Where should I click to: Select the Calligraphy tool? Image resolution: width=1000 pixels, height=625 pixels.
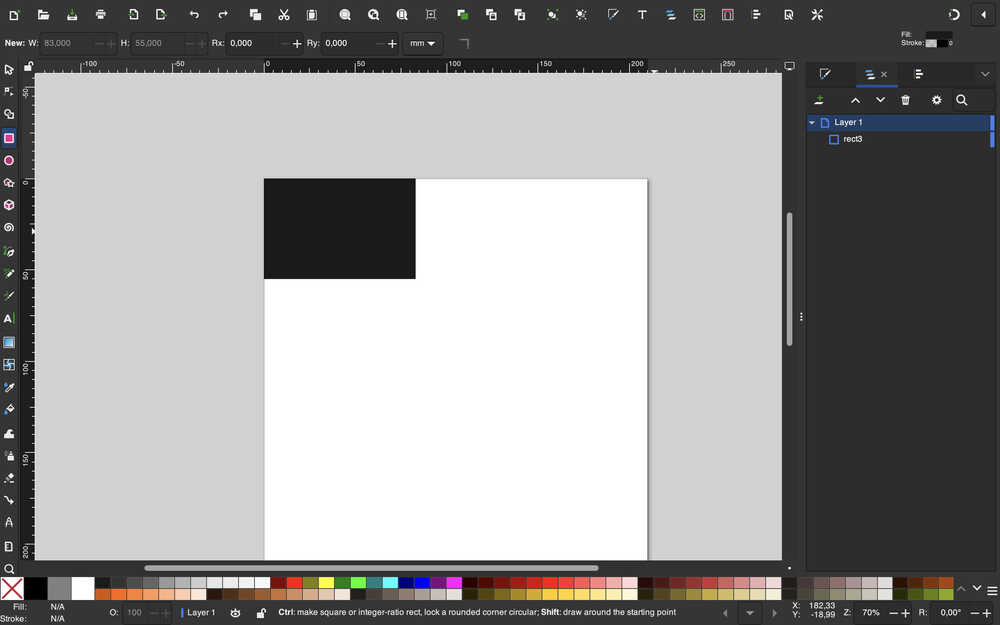(x=9, y=296)
